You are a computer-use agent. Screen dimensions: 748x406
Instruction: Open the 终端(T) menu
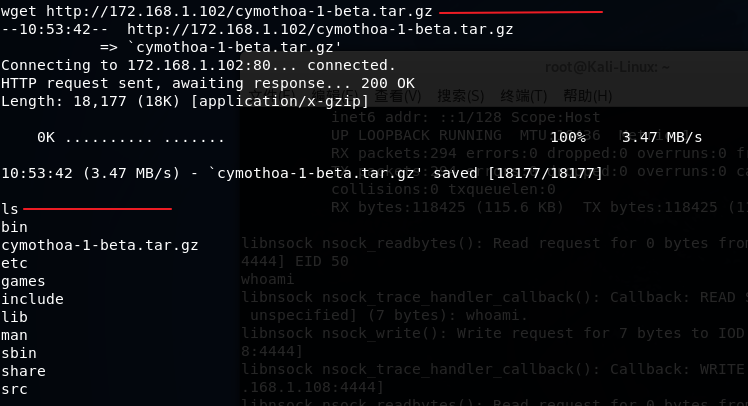(x=523, y=96)
